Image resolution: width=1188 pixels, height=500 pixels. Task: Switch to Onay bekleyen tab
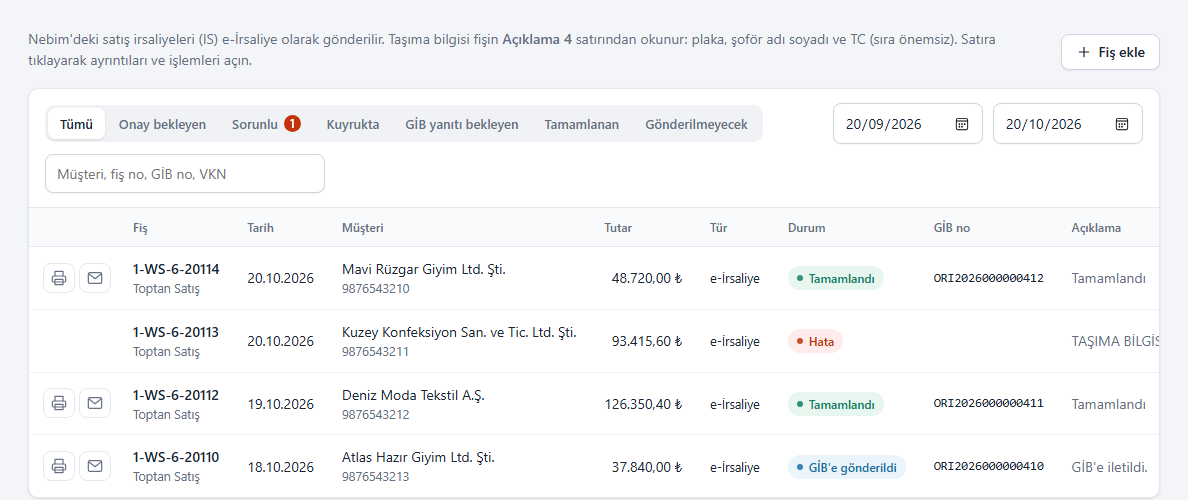162,124
